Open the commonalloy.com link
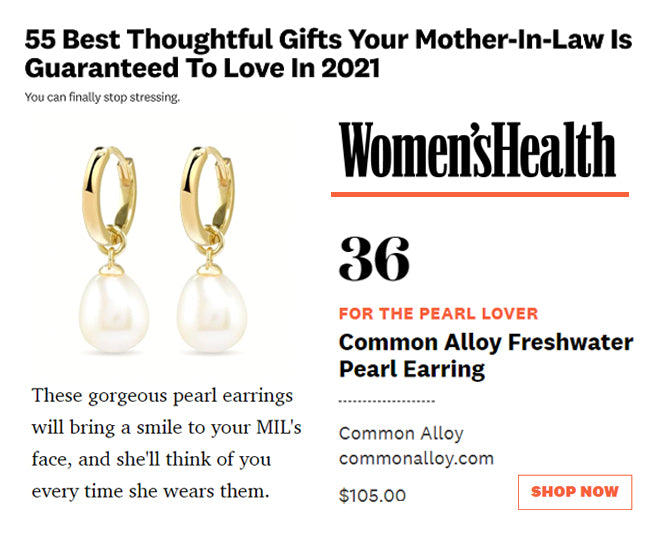The image size is (659, 539). (x=416, y=458)
